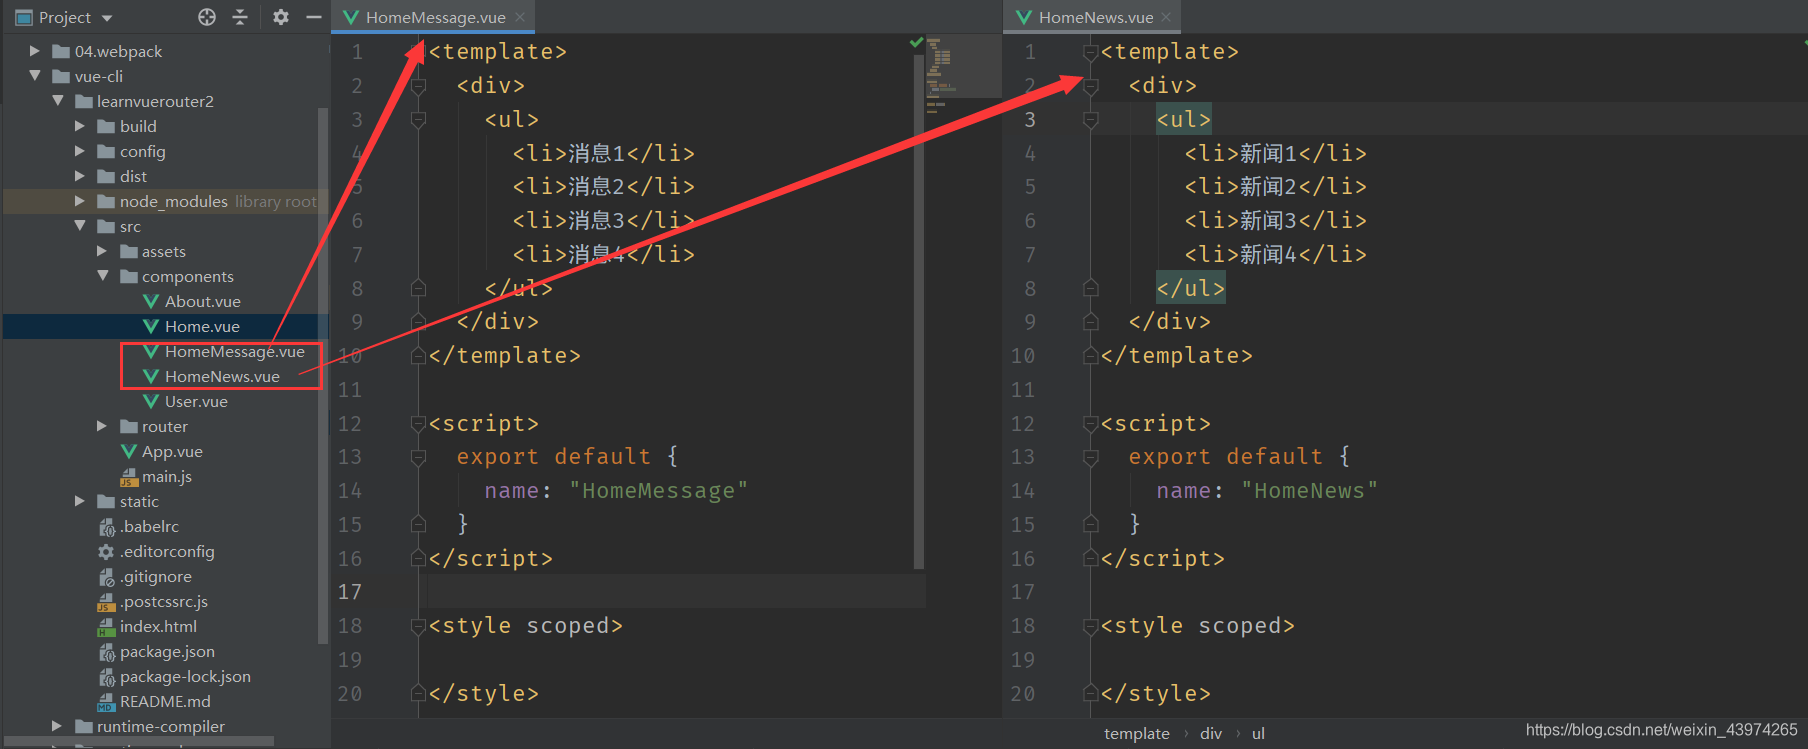Open main.js from the project tree
The height and width of the screenshot is (749, 1808).
click(x=166, y=476)
